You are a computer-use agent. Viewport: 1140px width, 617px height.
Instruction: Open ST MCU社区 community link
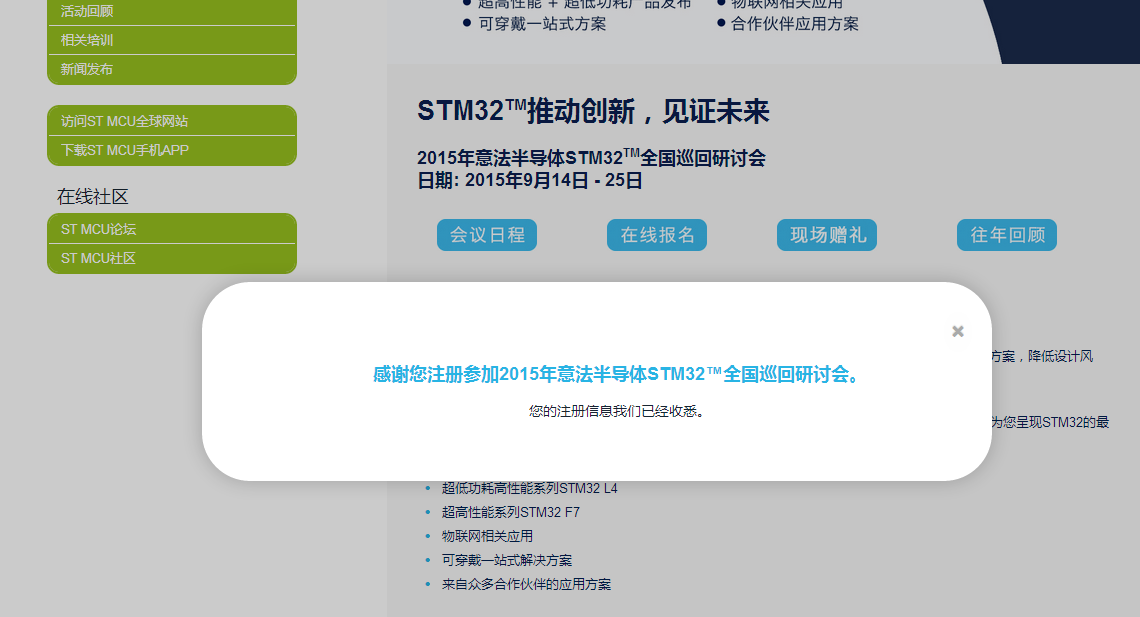172,258
